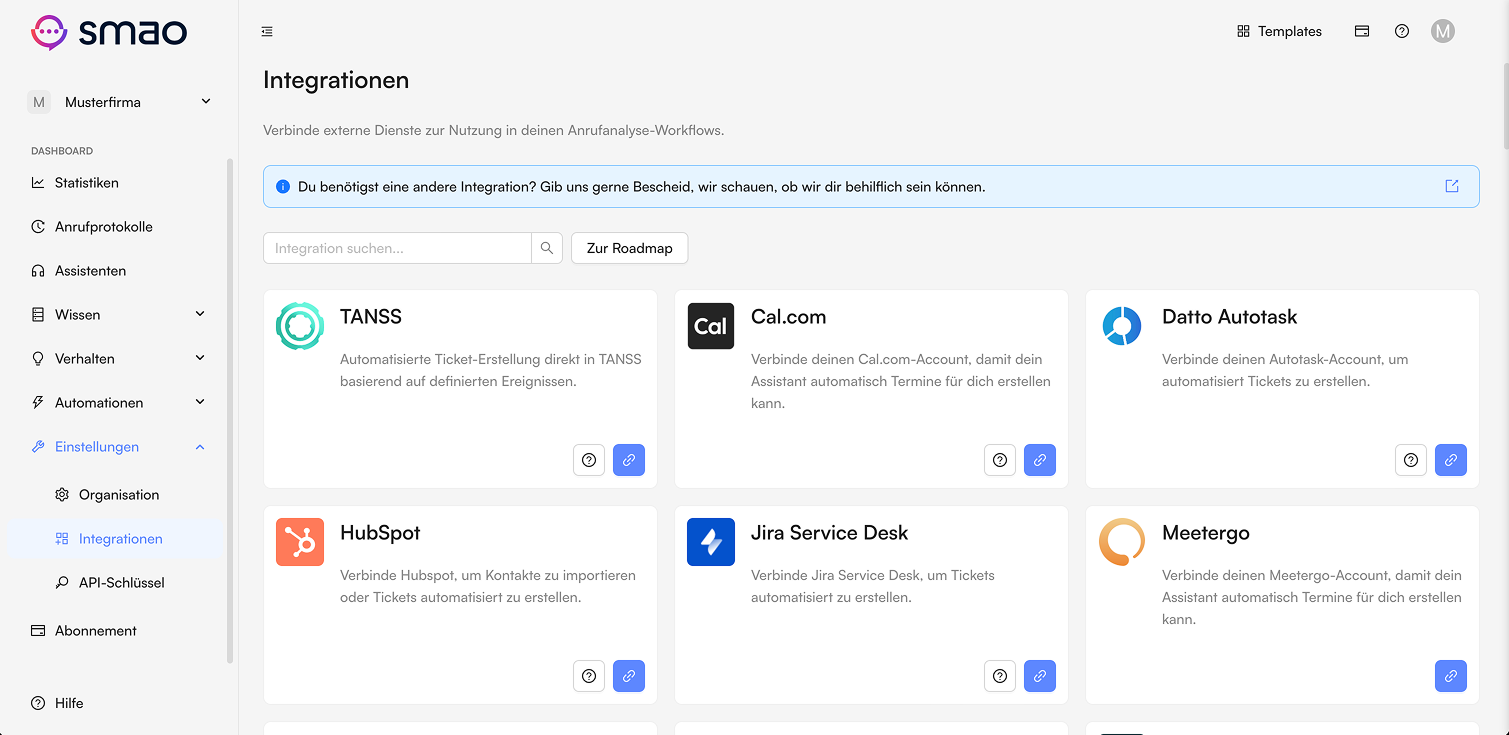Open the Organisation settings item
1509x735 pixels.
(x=119, y=495)
